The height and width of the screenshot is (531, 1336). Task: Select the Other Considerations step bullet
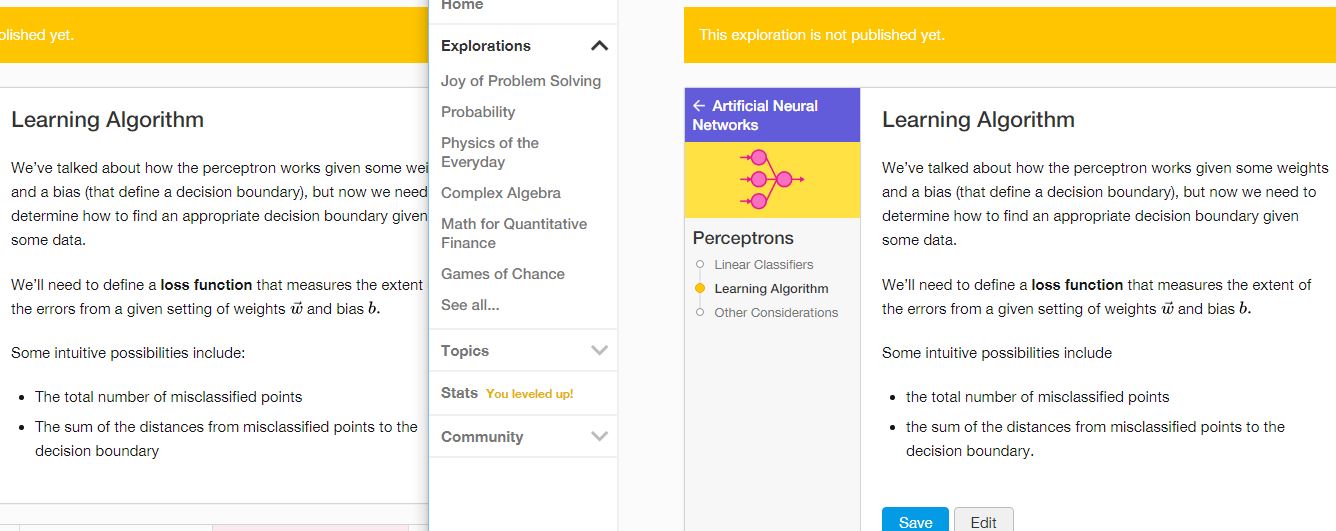(x=700, y=312)
